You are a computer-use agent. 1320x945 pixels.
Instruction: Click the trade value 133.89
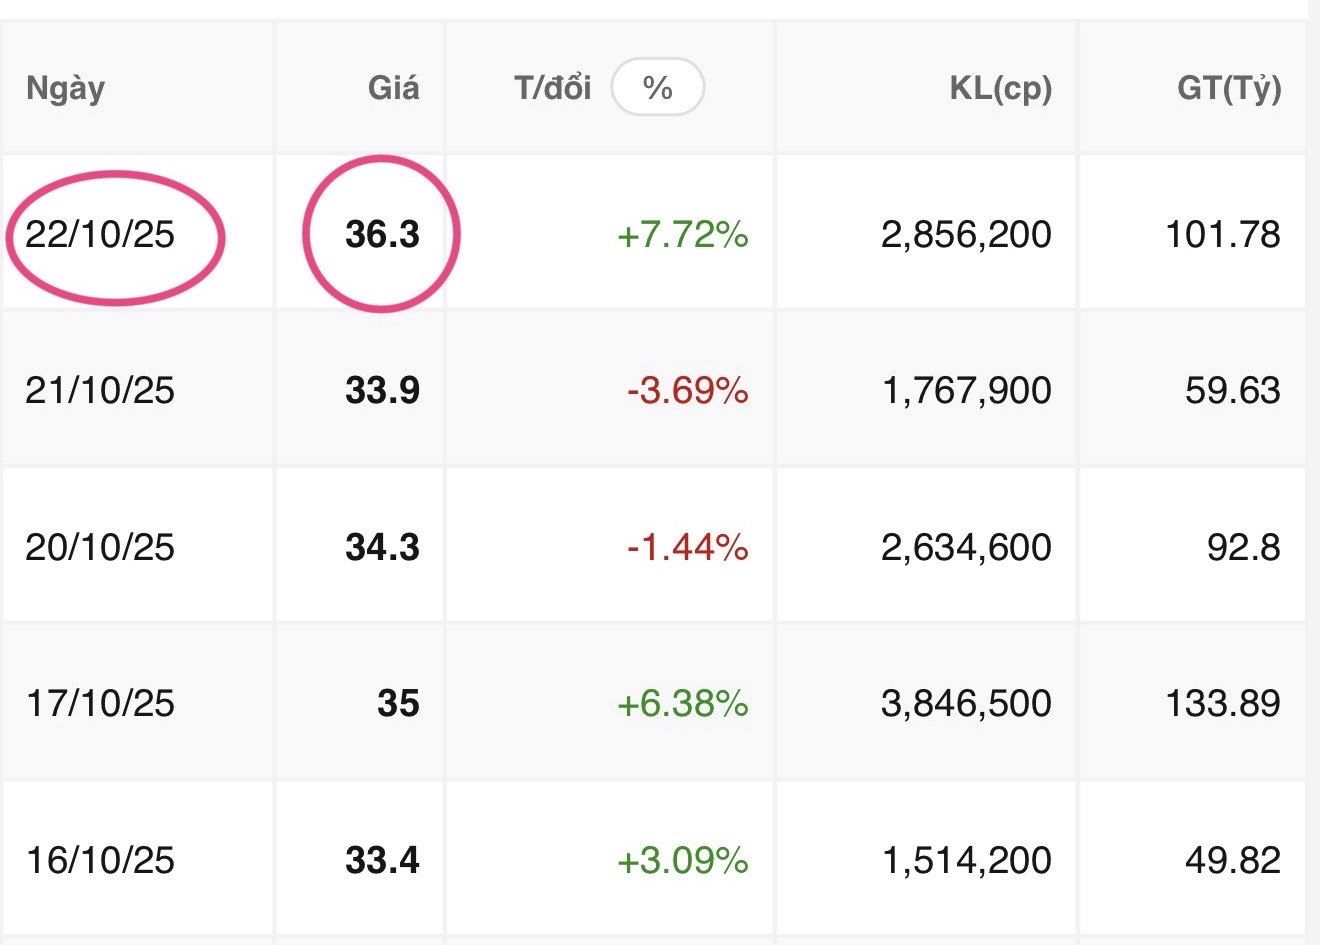coord(1223,704)
